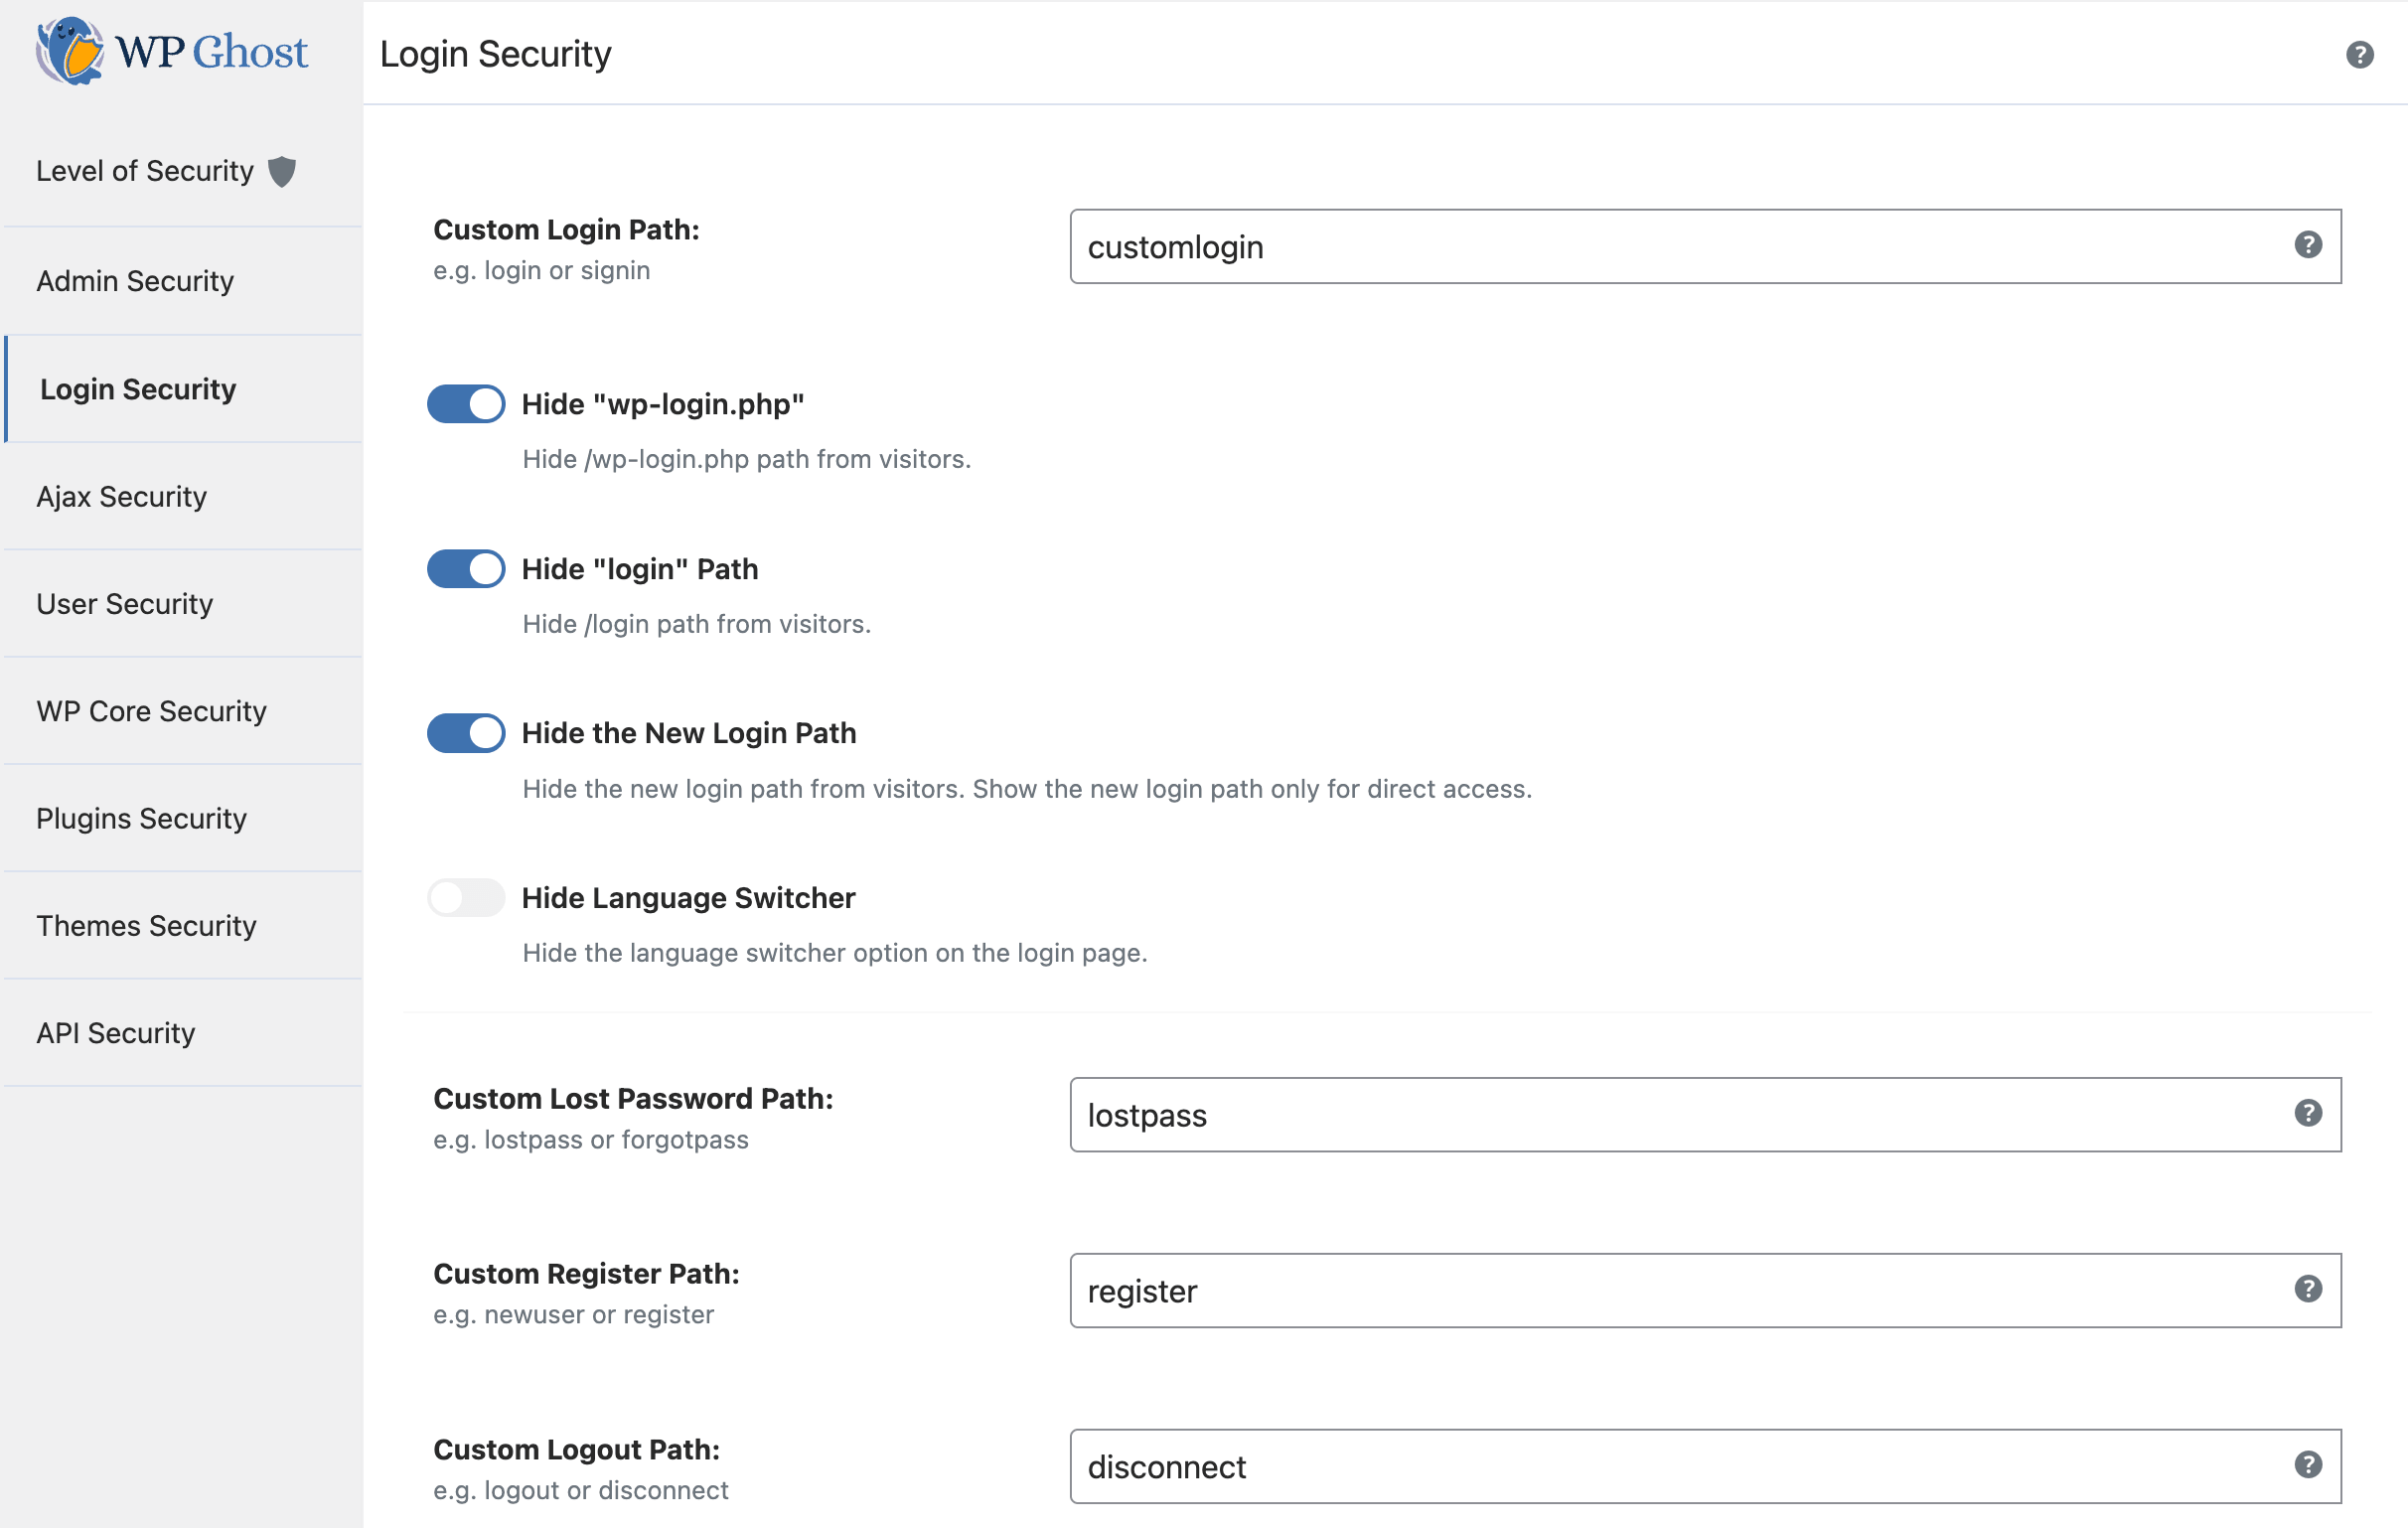Go to the Ajax Security settings
This screenshot has width=2408, height=1528.
pyautogui.click(x=122, y=497)
